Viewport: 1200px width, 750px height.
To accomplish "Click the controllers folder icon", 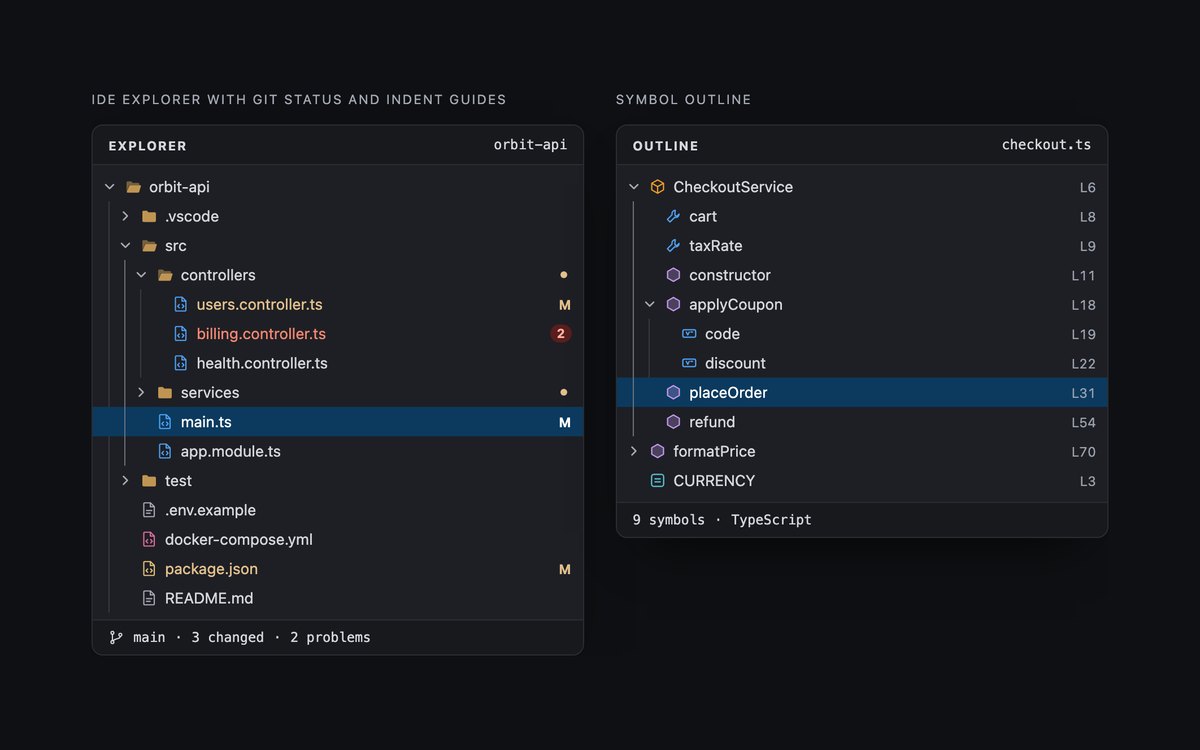I will click(165, 275).
